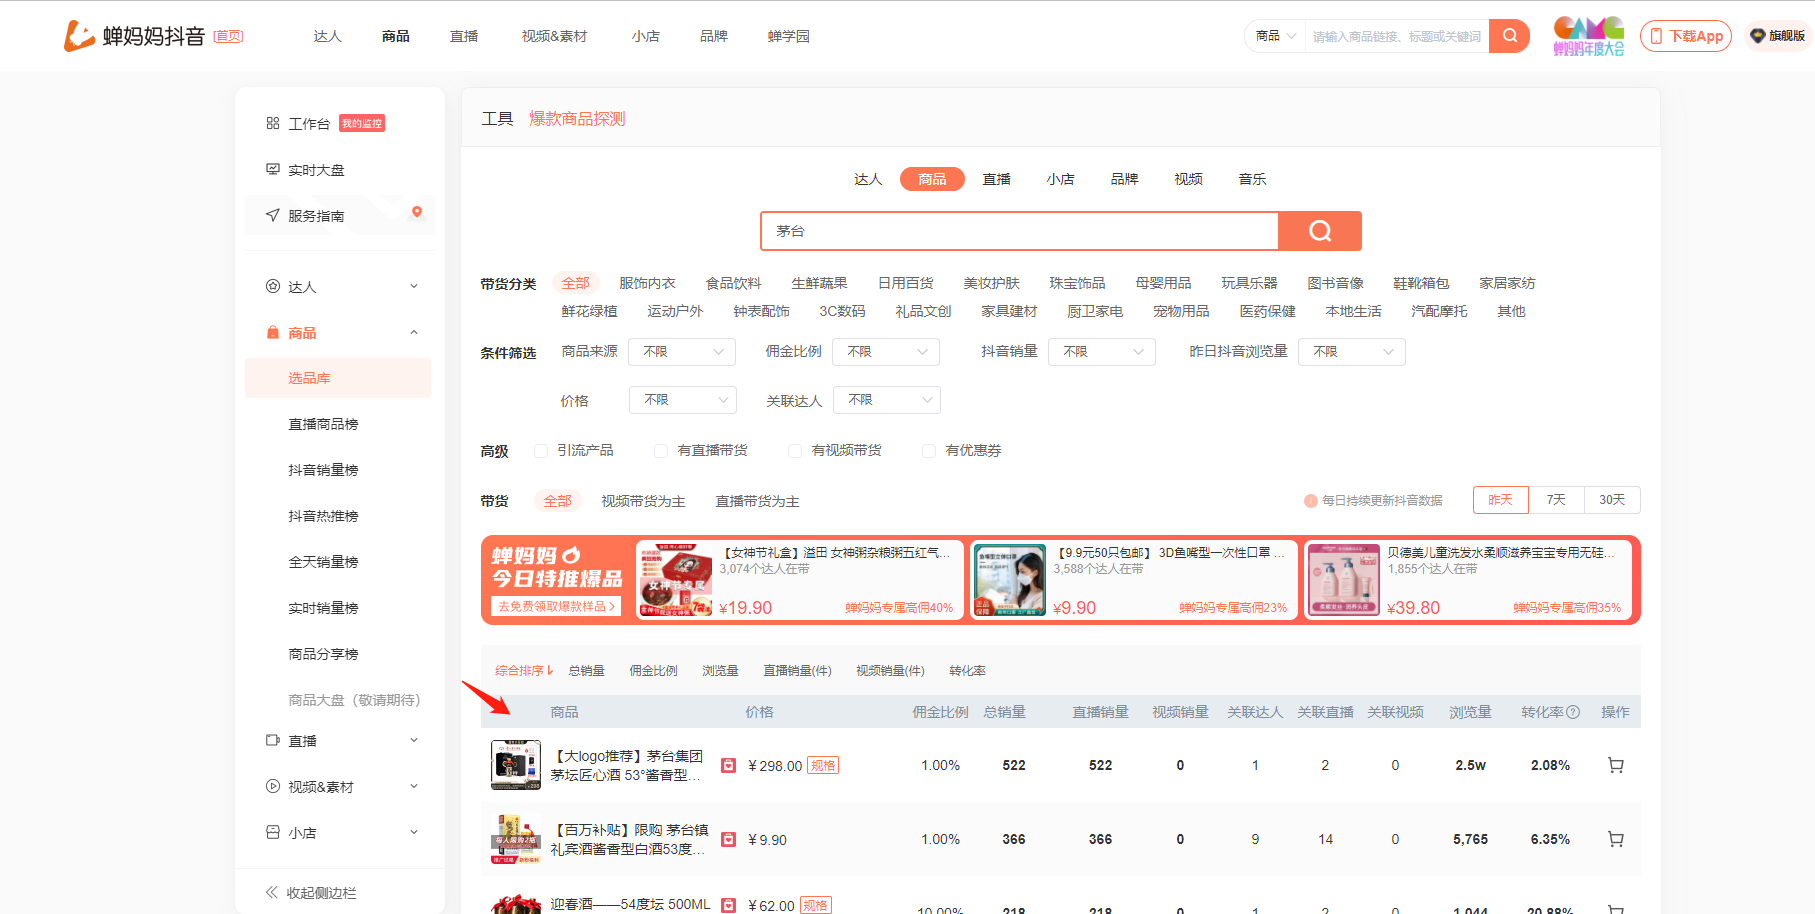Select 直播带货为主 filter
Viewport: 1815px width, 914px height.
(757, 501)
